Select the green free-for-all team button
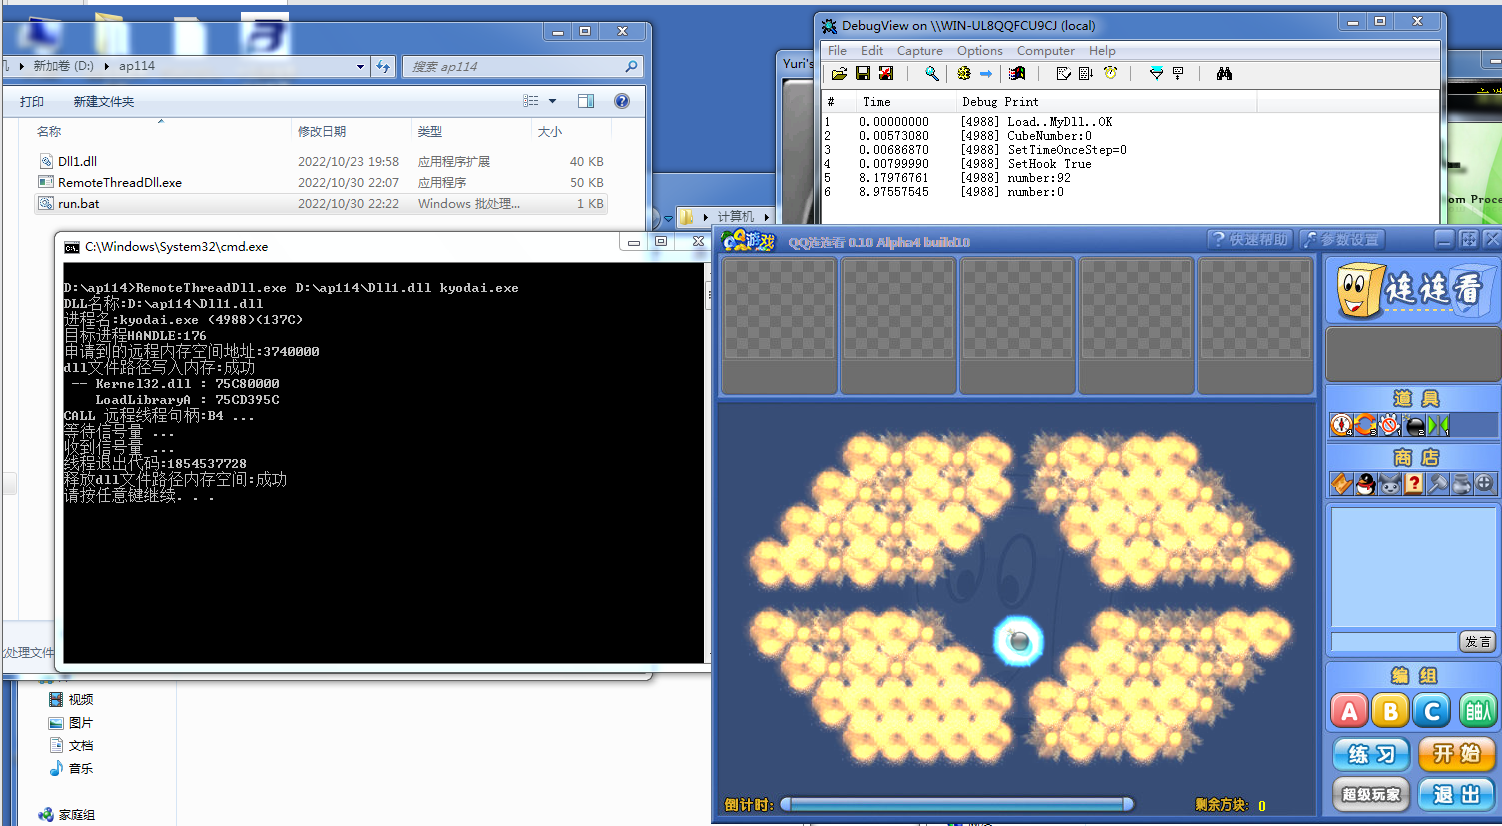1502x826 pixels. (1477, 711)
